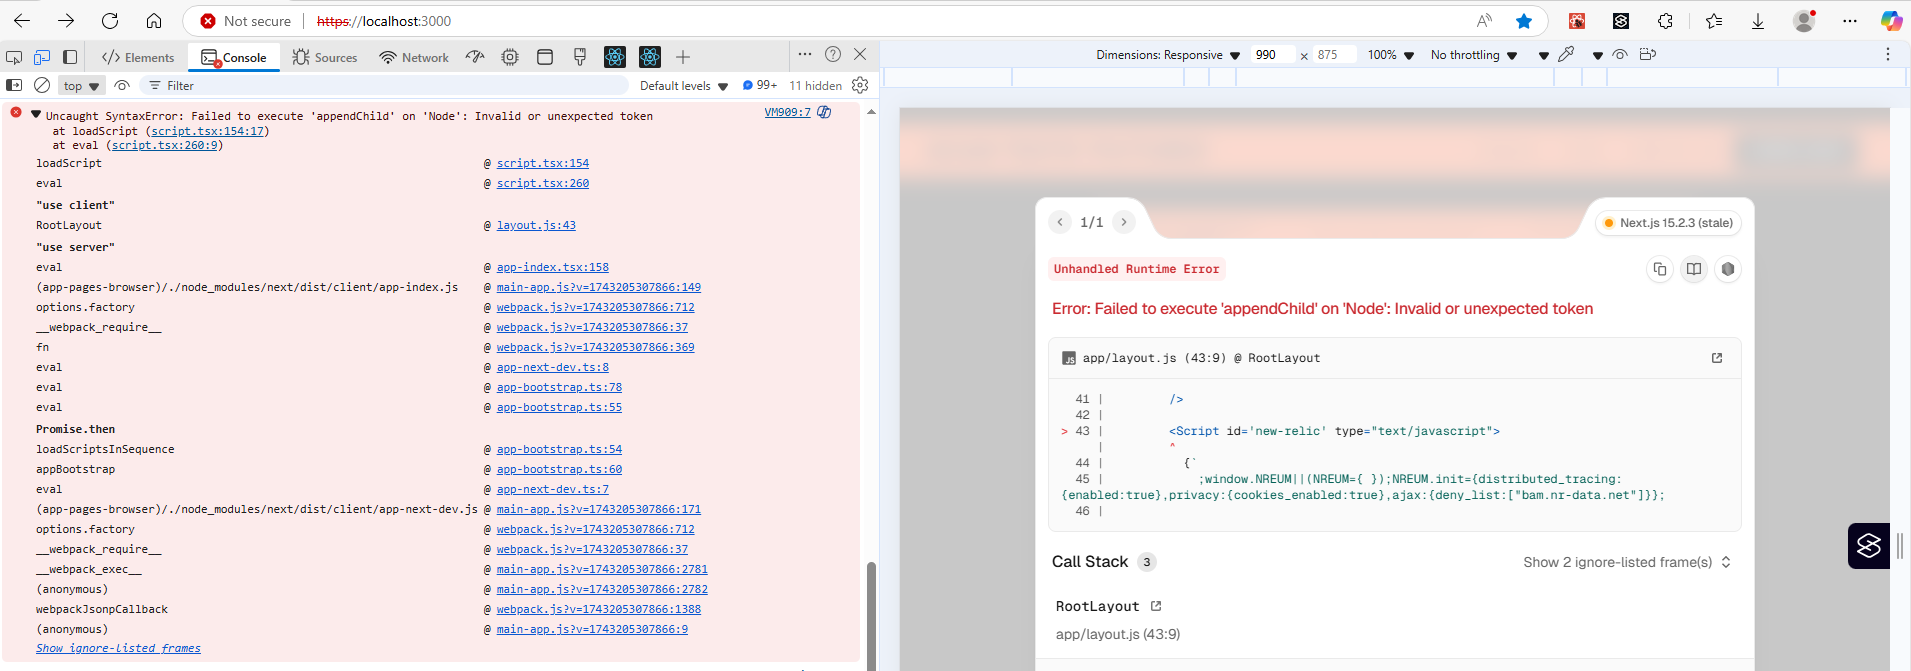
Task: Open Memory panel chip icon
Action: pyautogui.click(x=510, y=57)
